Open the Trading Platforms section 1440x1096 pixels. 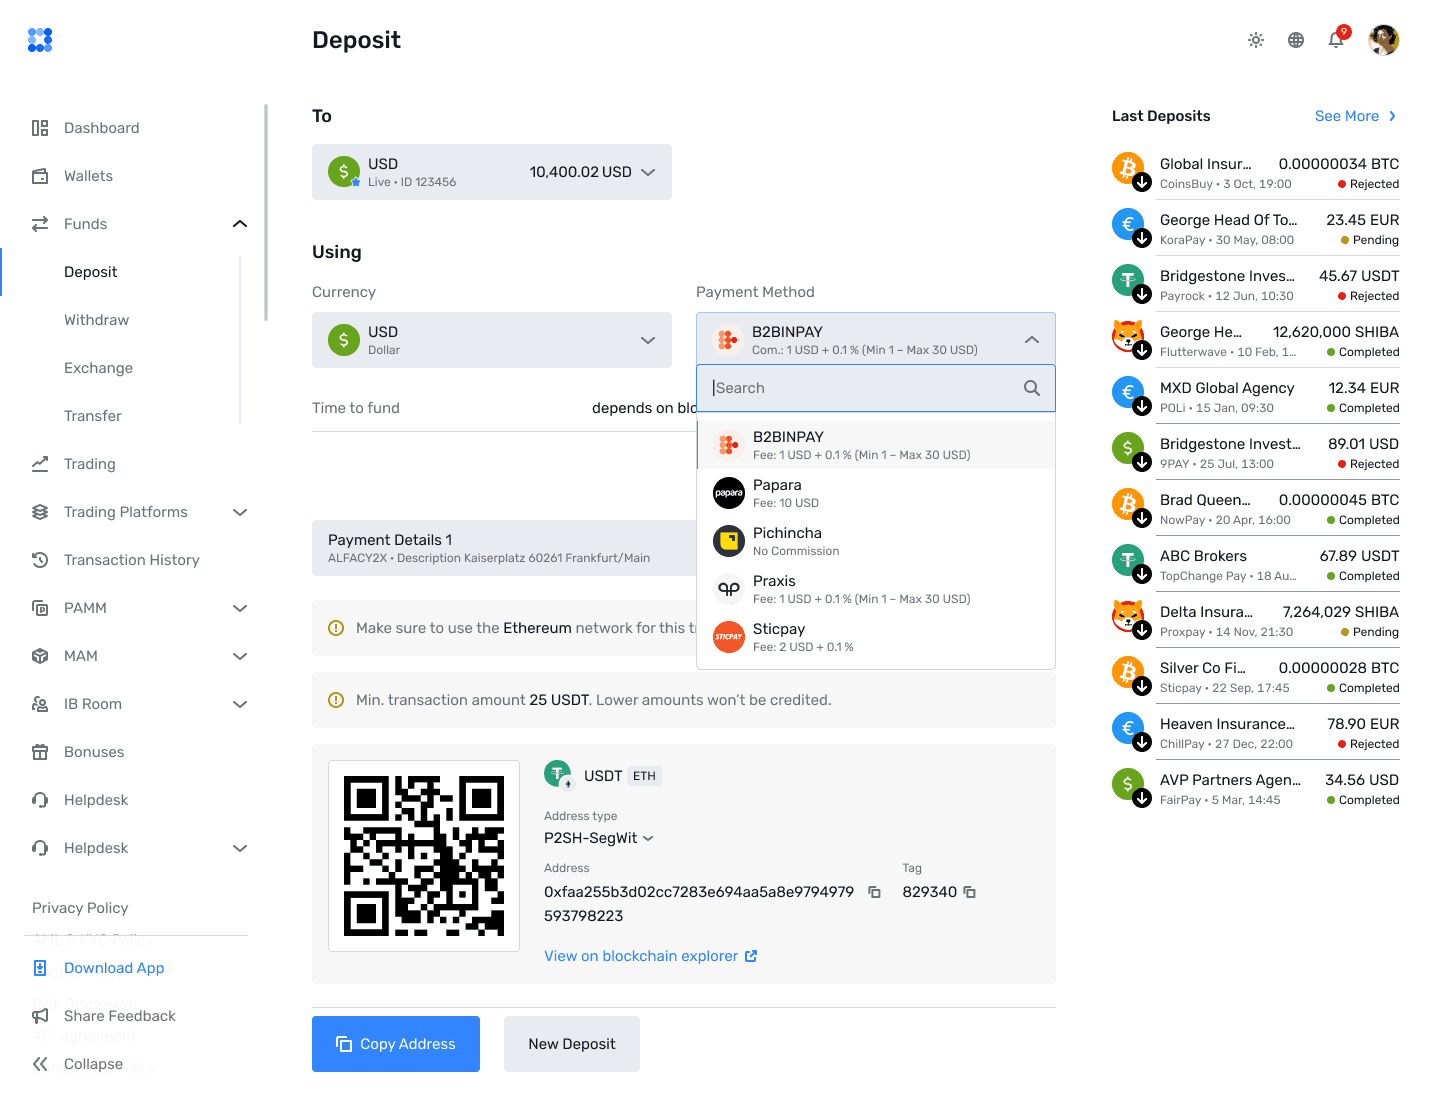[x=124, y=511]
